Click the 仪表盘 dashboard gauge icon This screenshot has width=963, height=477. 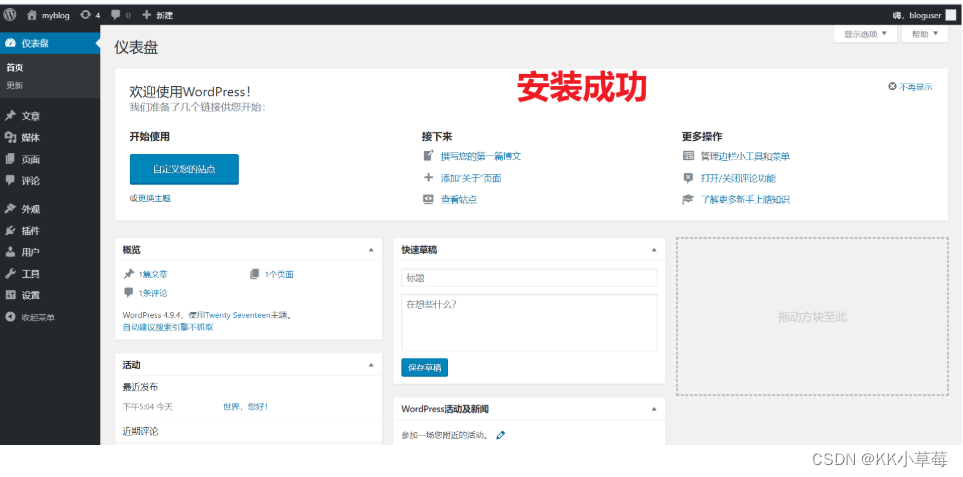coord(10,43)
